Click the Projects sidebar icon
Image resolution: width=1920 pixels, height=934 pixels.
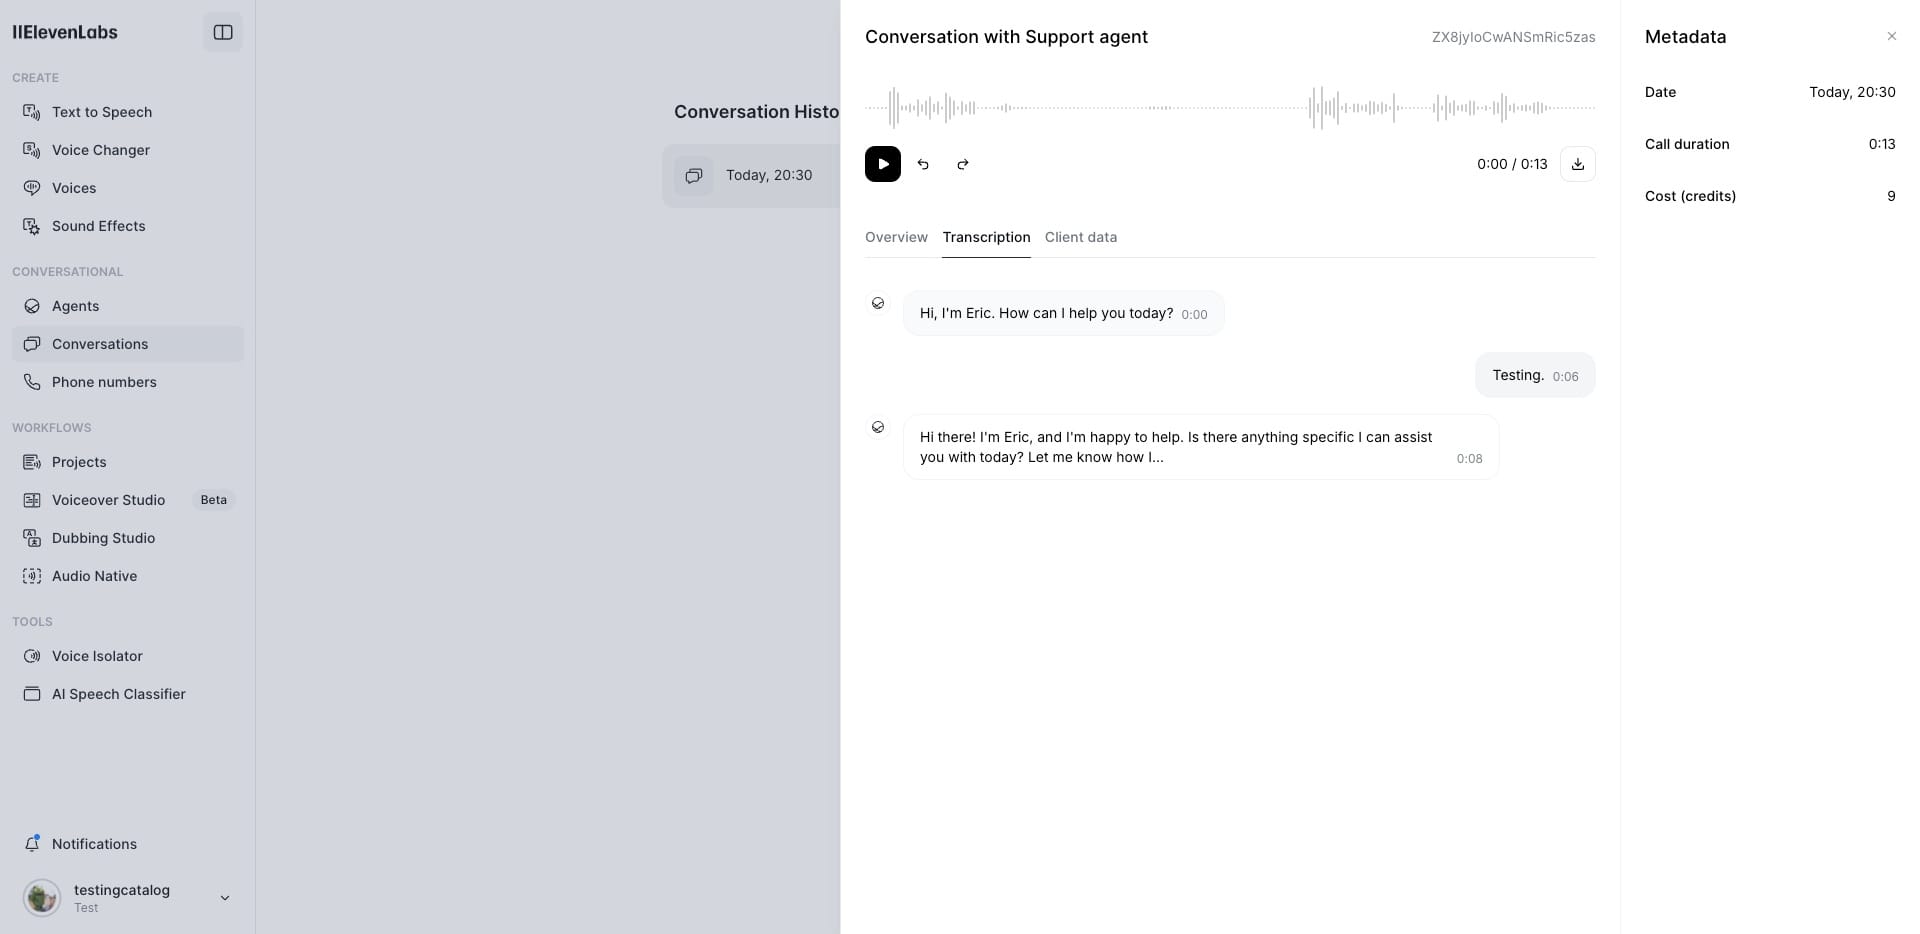(32, 462)
